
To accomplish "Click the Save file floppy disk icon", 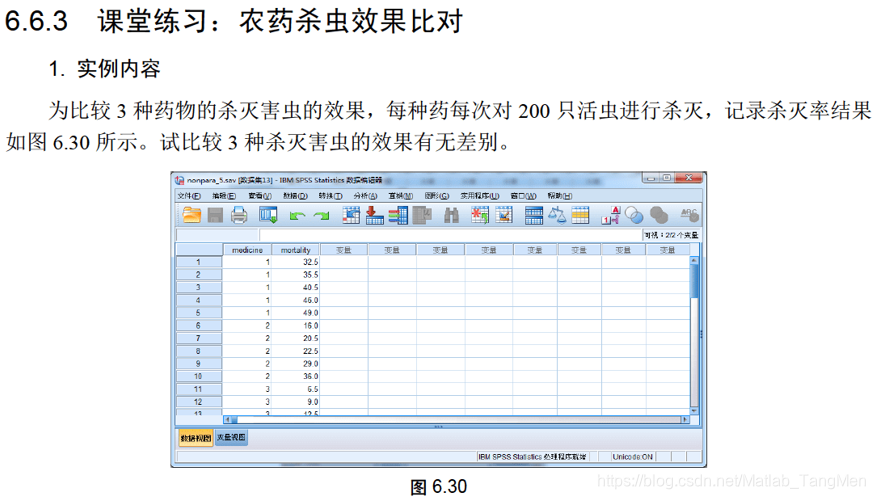I will (215, 215).
